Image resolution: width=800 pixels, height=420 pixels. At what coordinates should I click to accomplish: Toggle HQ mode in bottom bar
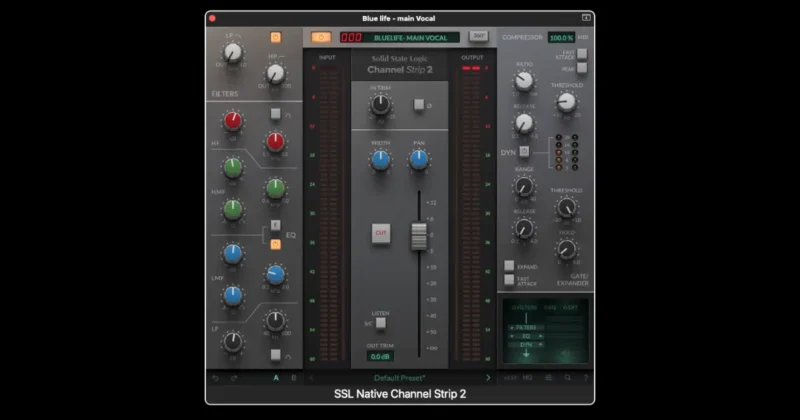pyautogui.click(x=528, y=378)
